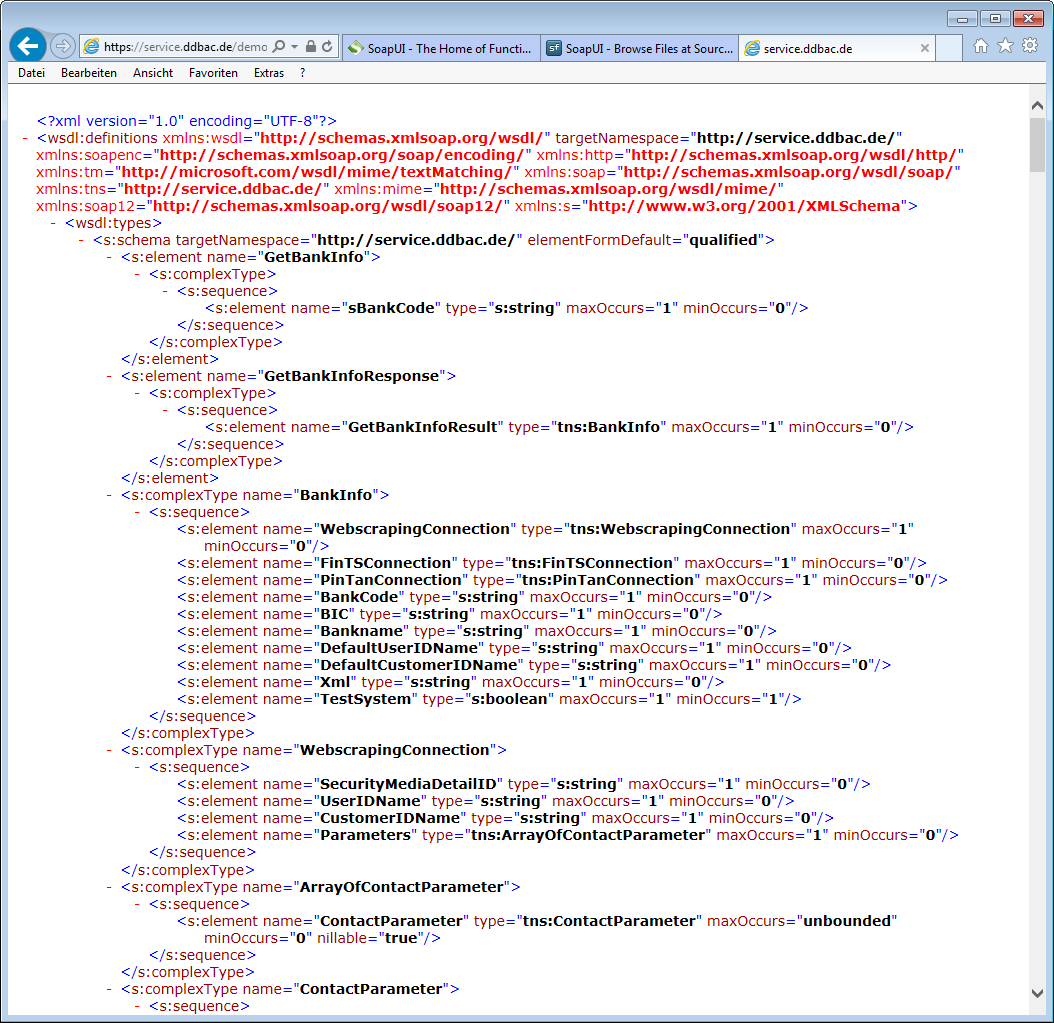
Task: Open the Home page icon
Action: point(981,46)
